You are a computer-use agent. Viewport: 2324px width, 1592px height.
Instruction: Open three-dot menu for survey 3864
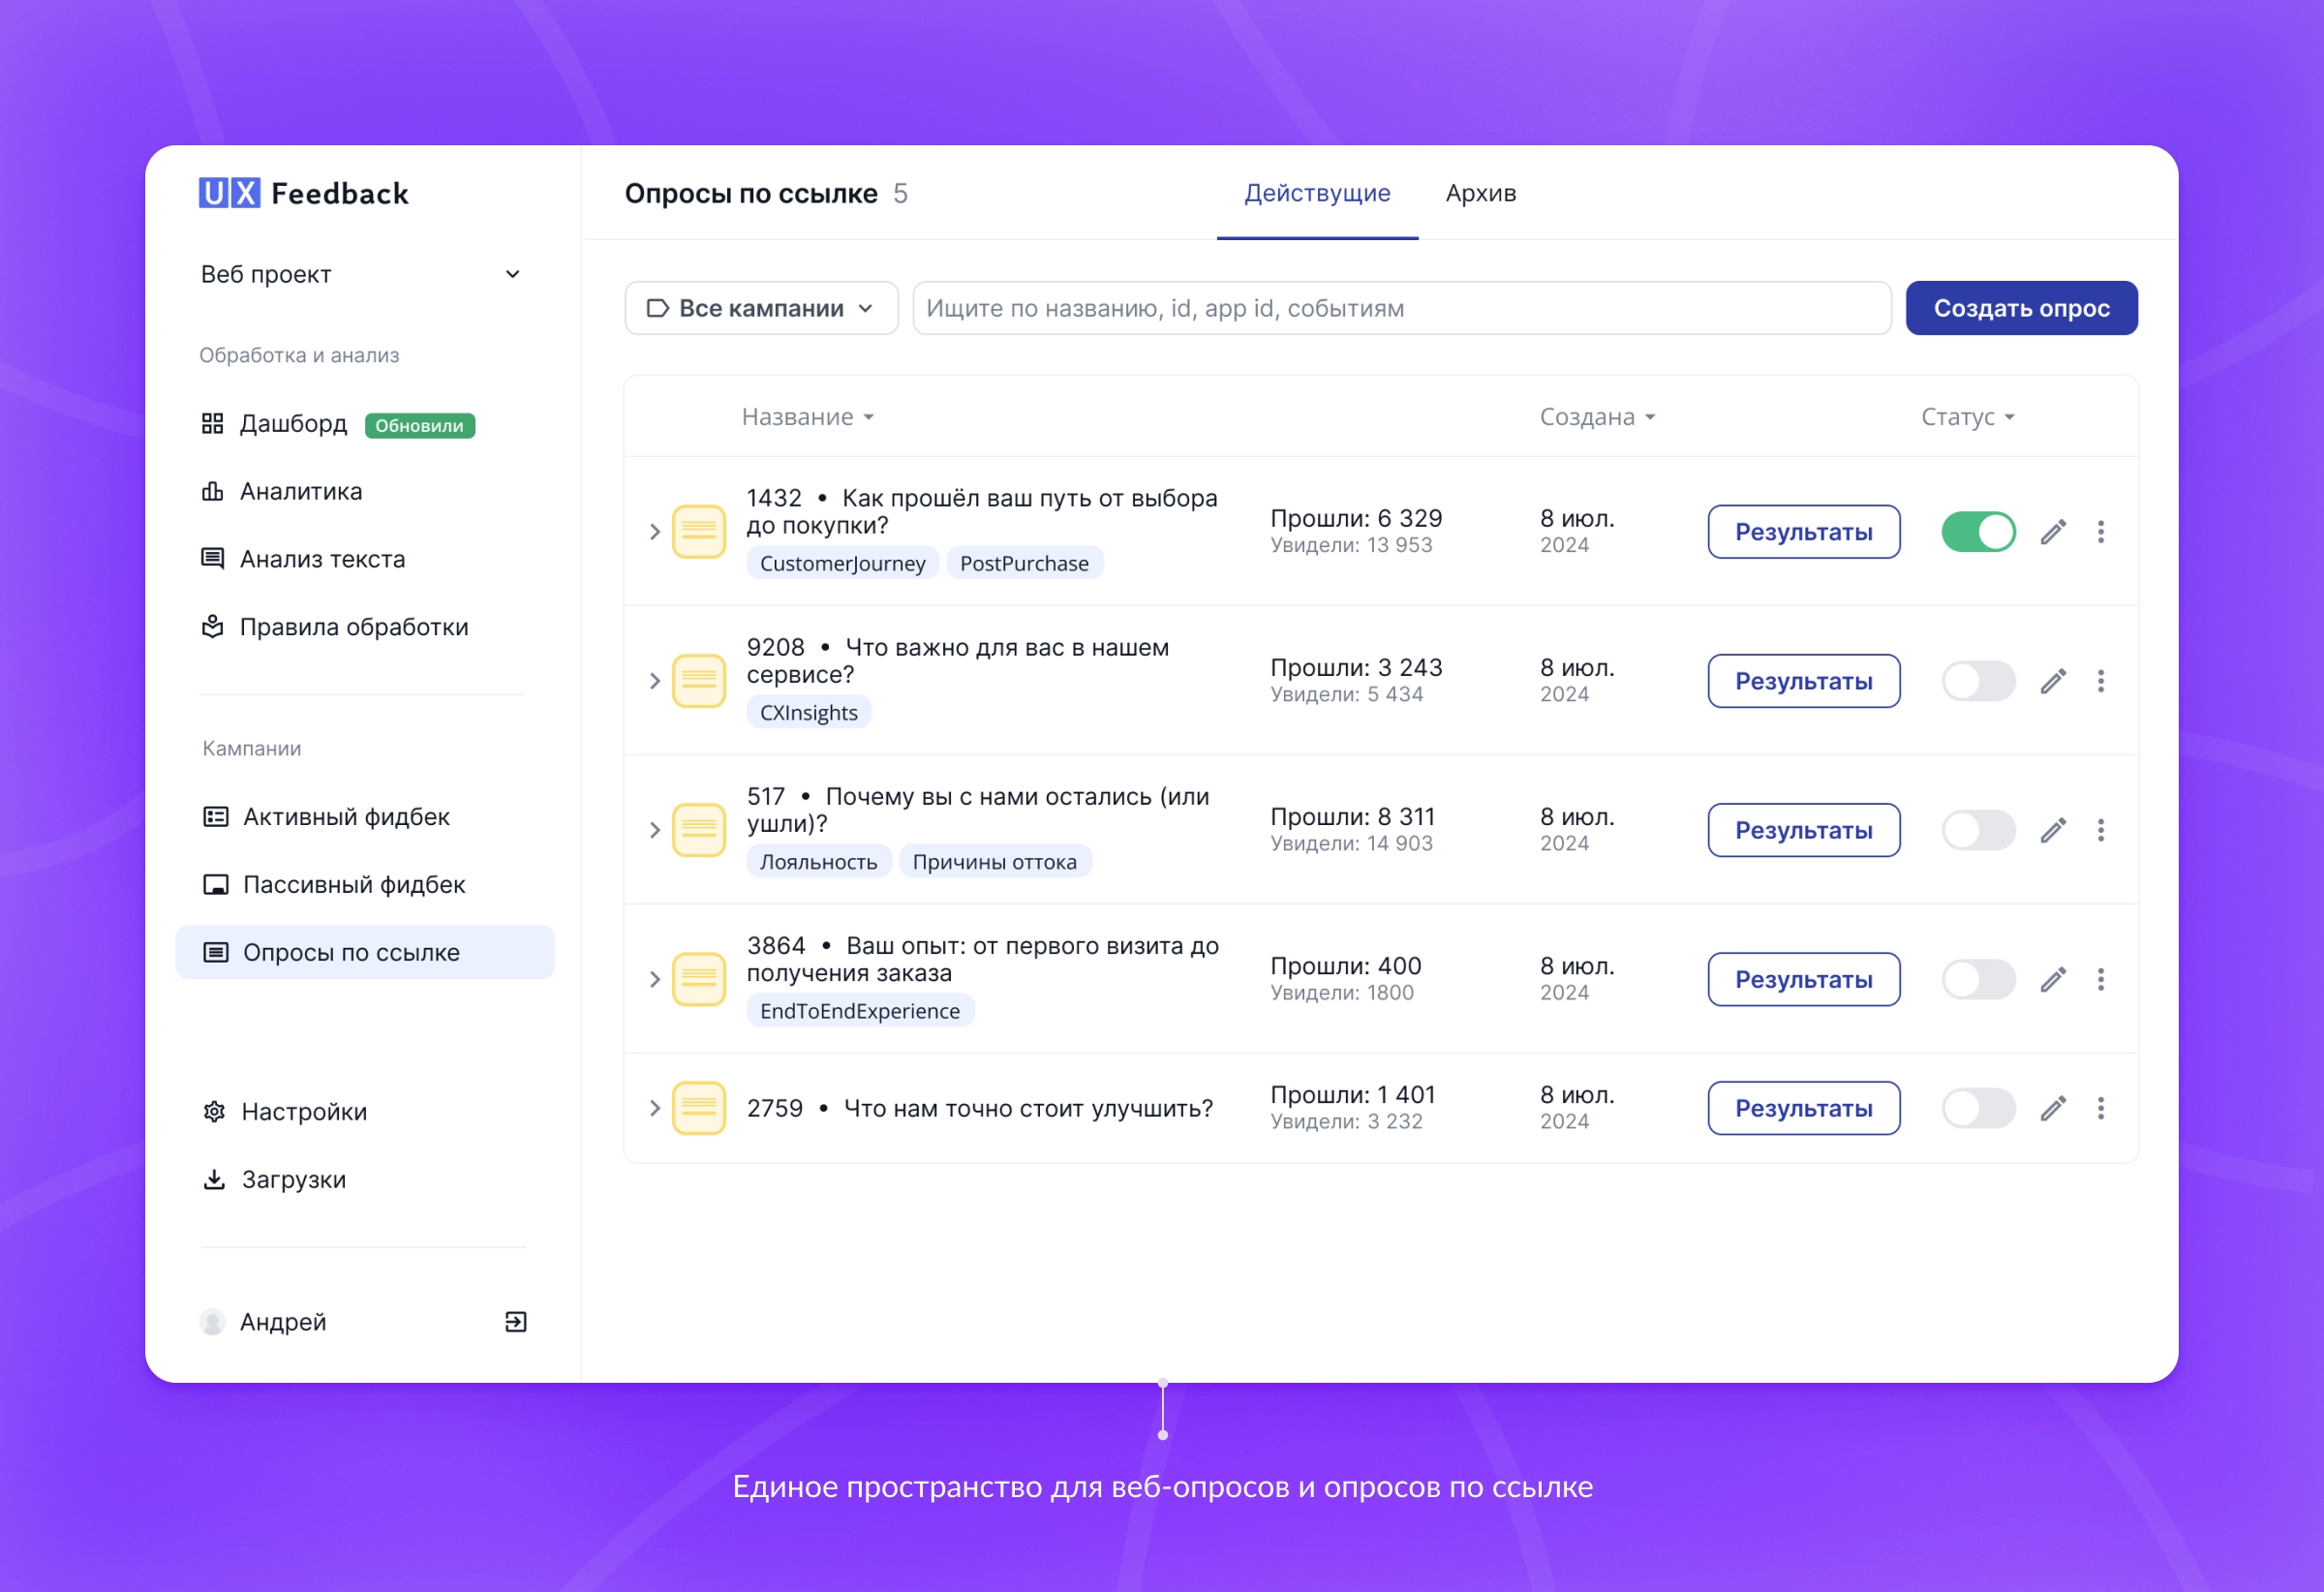click(x=2100, y=979)
